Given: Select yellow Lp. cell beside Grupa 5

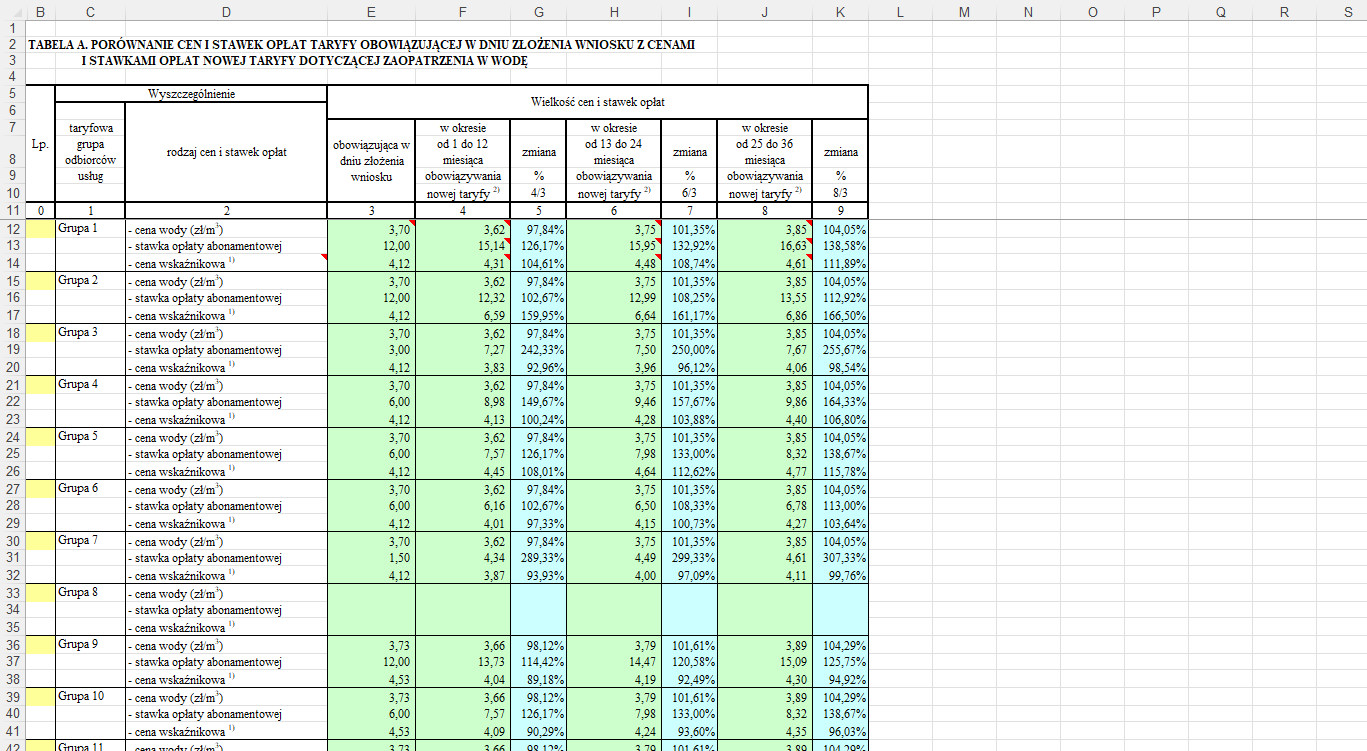Looking at the screenshot, I should coord(40,437).
